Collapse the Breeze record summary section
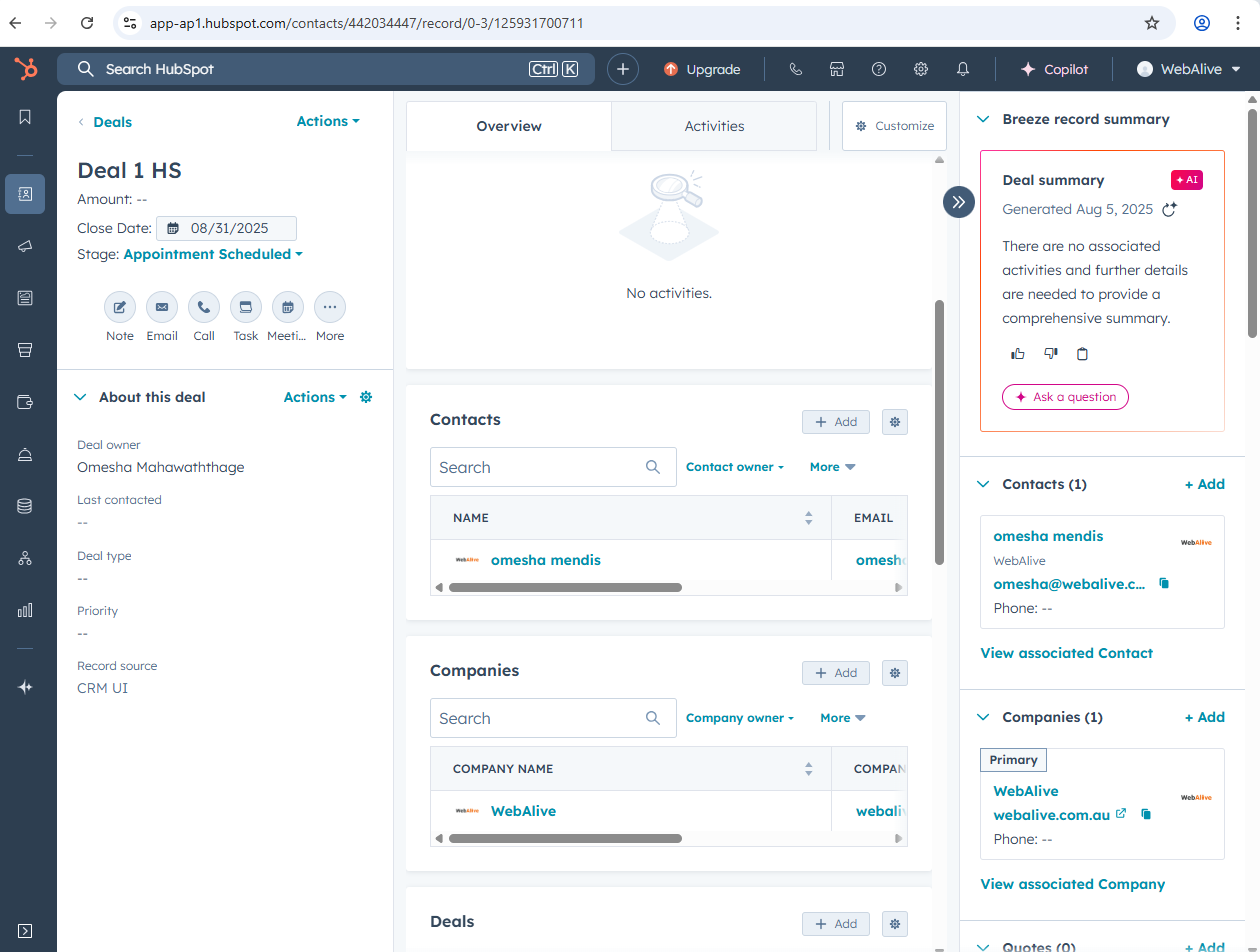This screenshot has width=1260, height=952. point(983,119)
